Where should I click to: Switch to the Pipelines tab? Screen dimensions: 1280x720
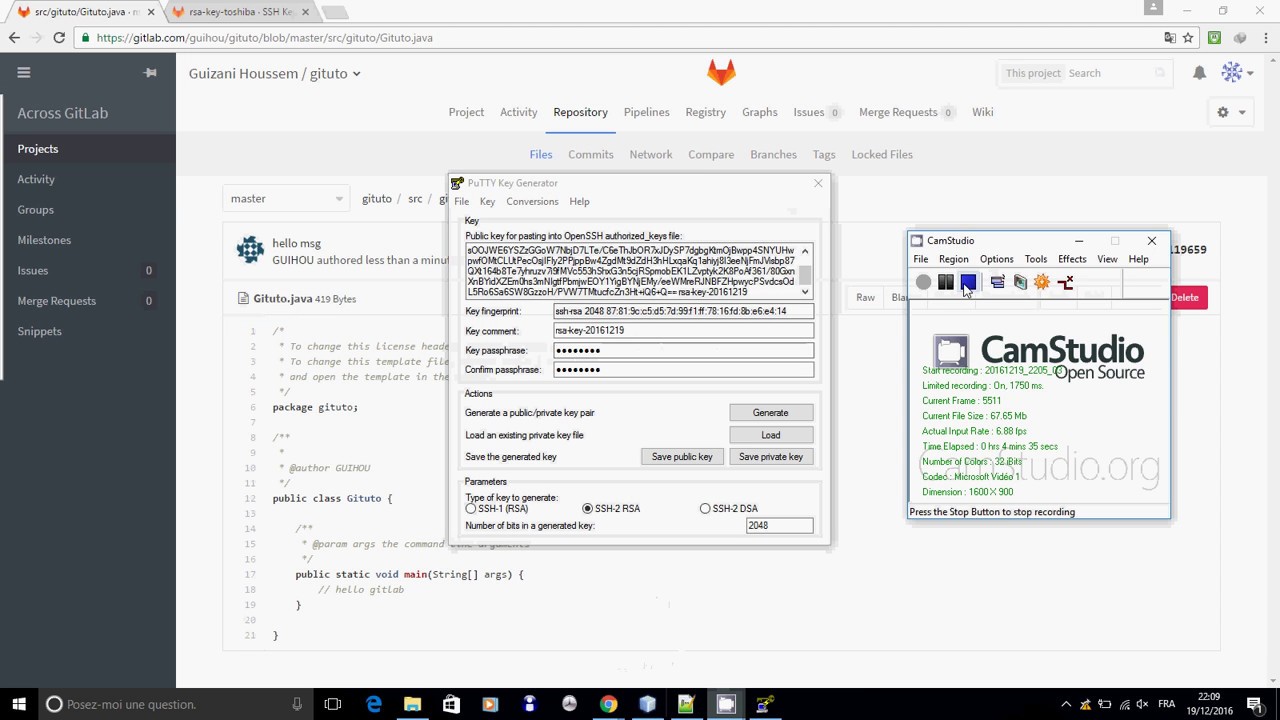646,112
